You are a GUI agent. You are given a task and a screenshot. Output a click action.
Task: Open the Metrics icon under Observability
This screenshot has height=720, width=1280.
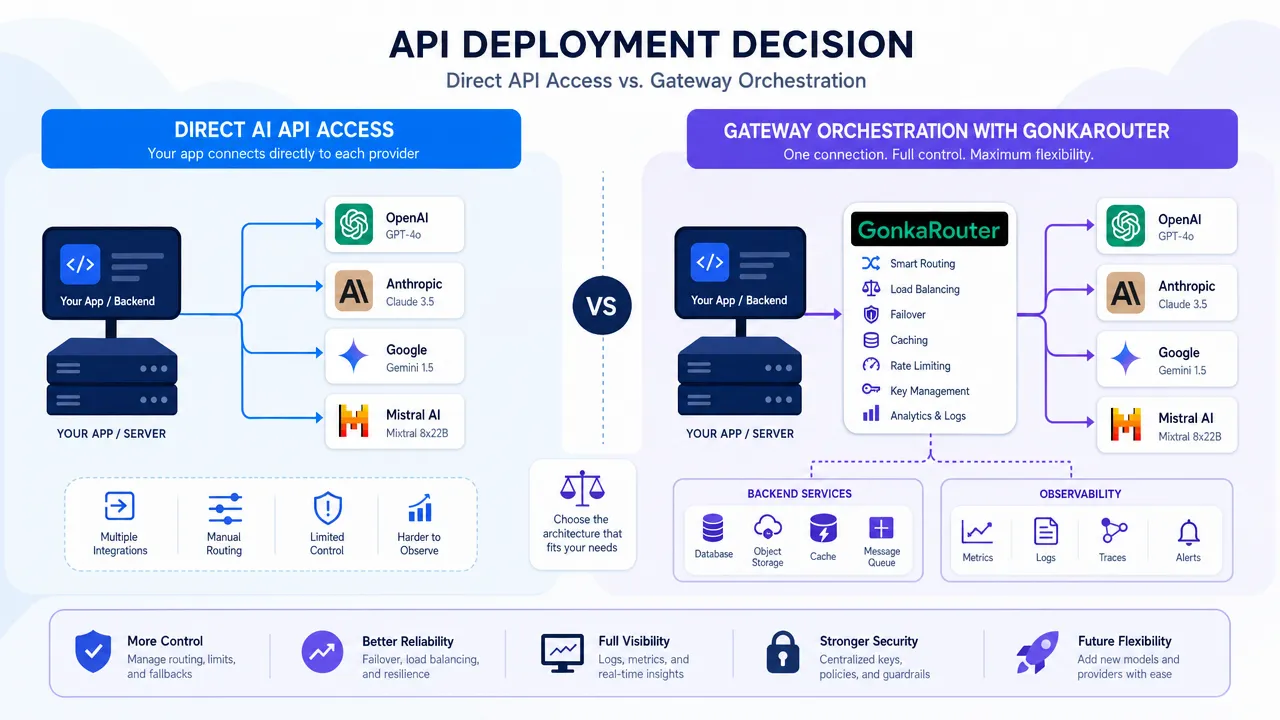pos(977,532)
